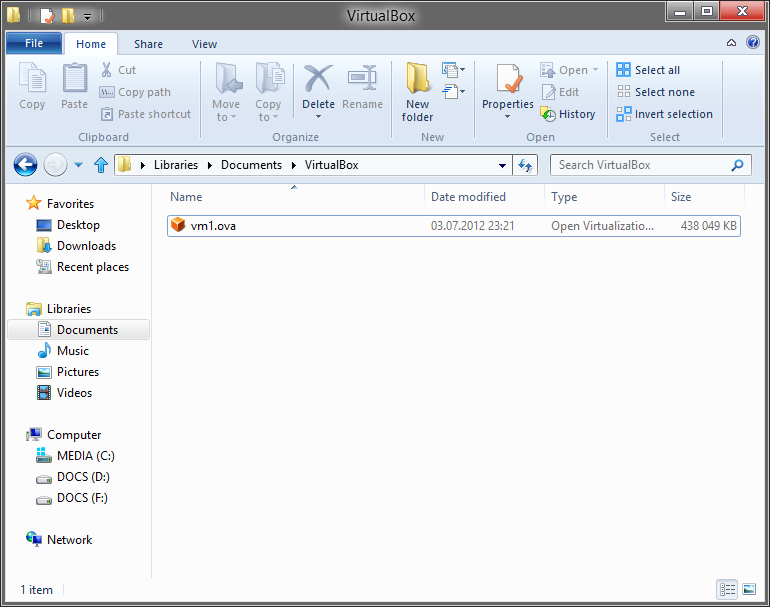The height and width of the screenshot is (608, 770).
Task: Minimize the ribbon with the caret
Action: pos(731,43)
